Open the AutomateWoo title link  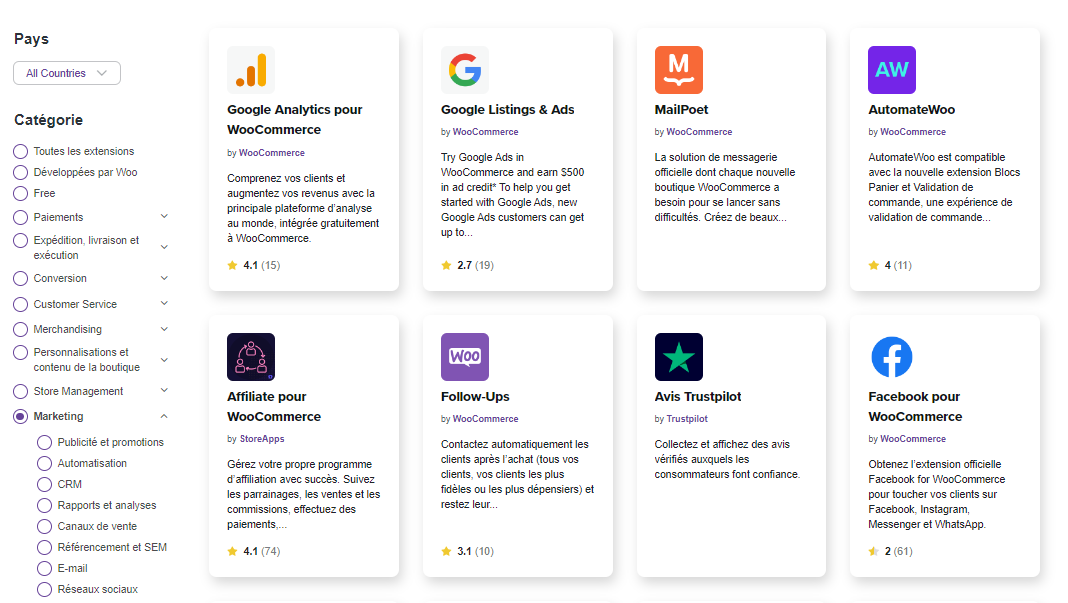tap(911, 110)
